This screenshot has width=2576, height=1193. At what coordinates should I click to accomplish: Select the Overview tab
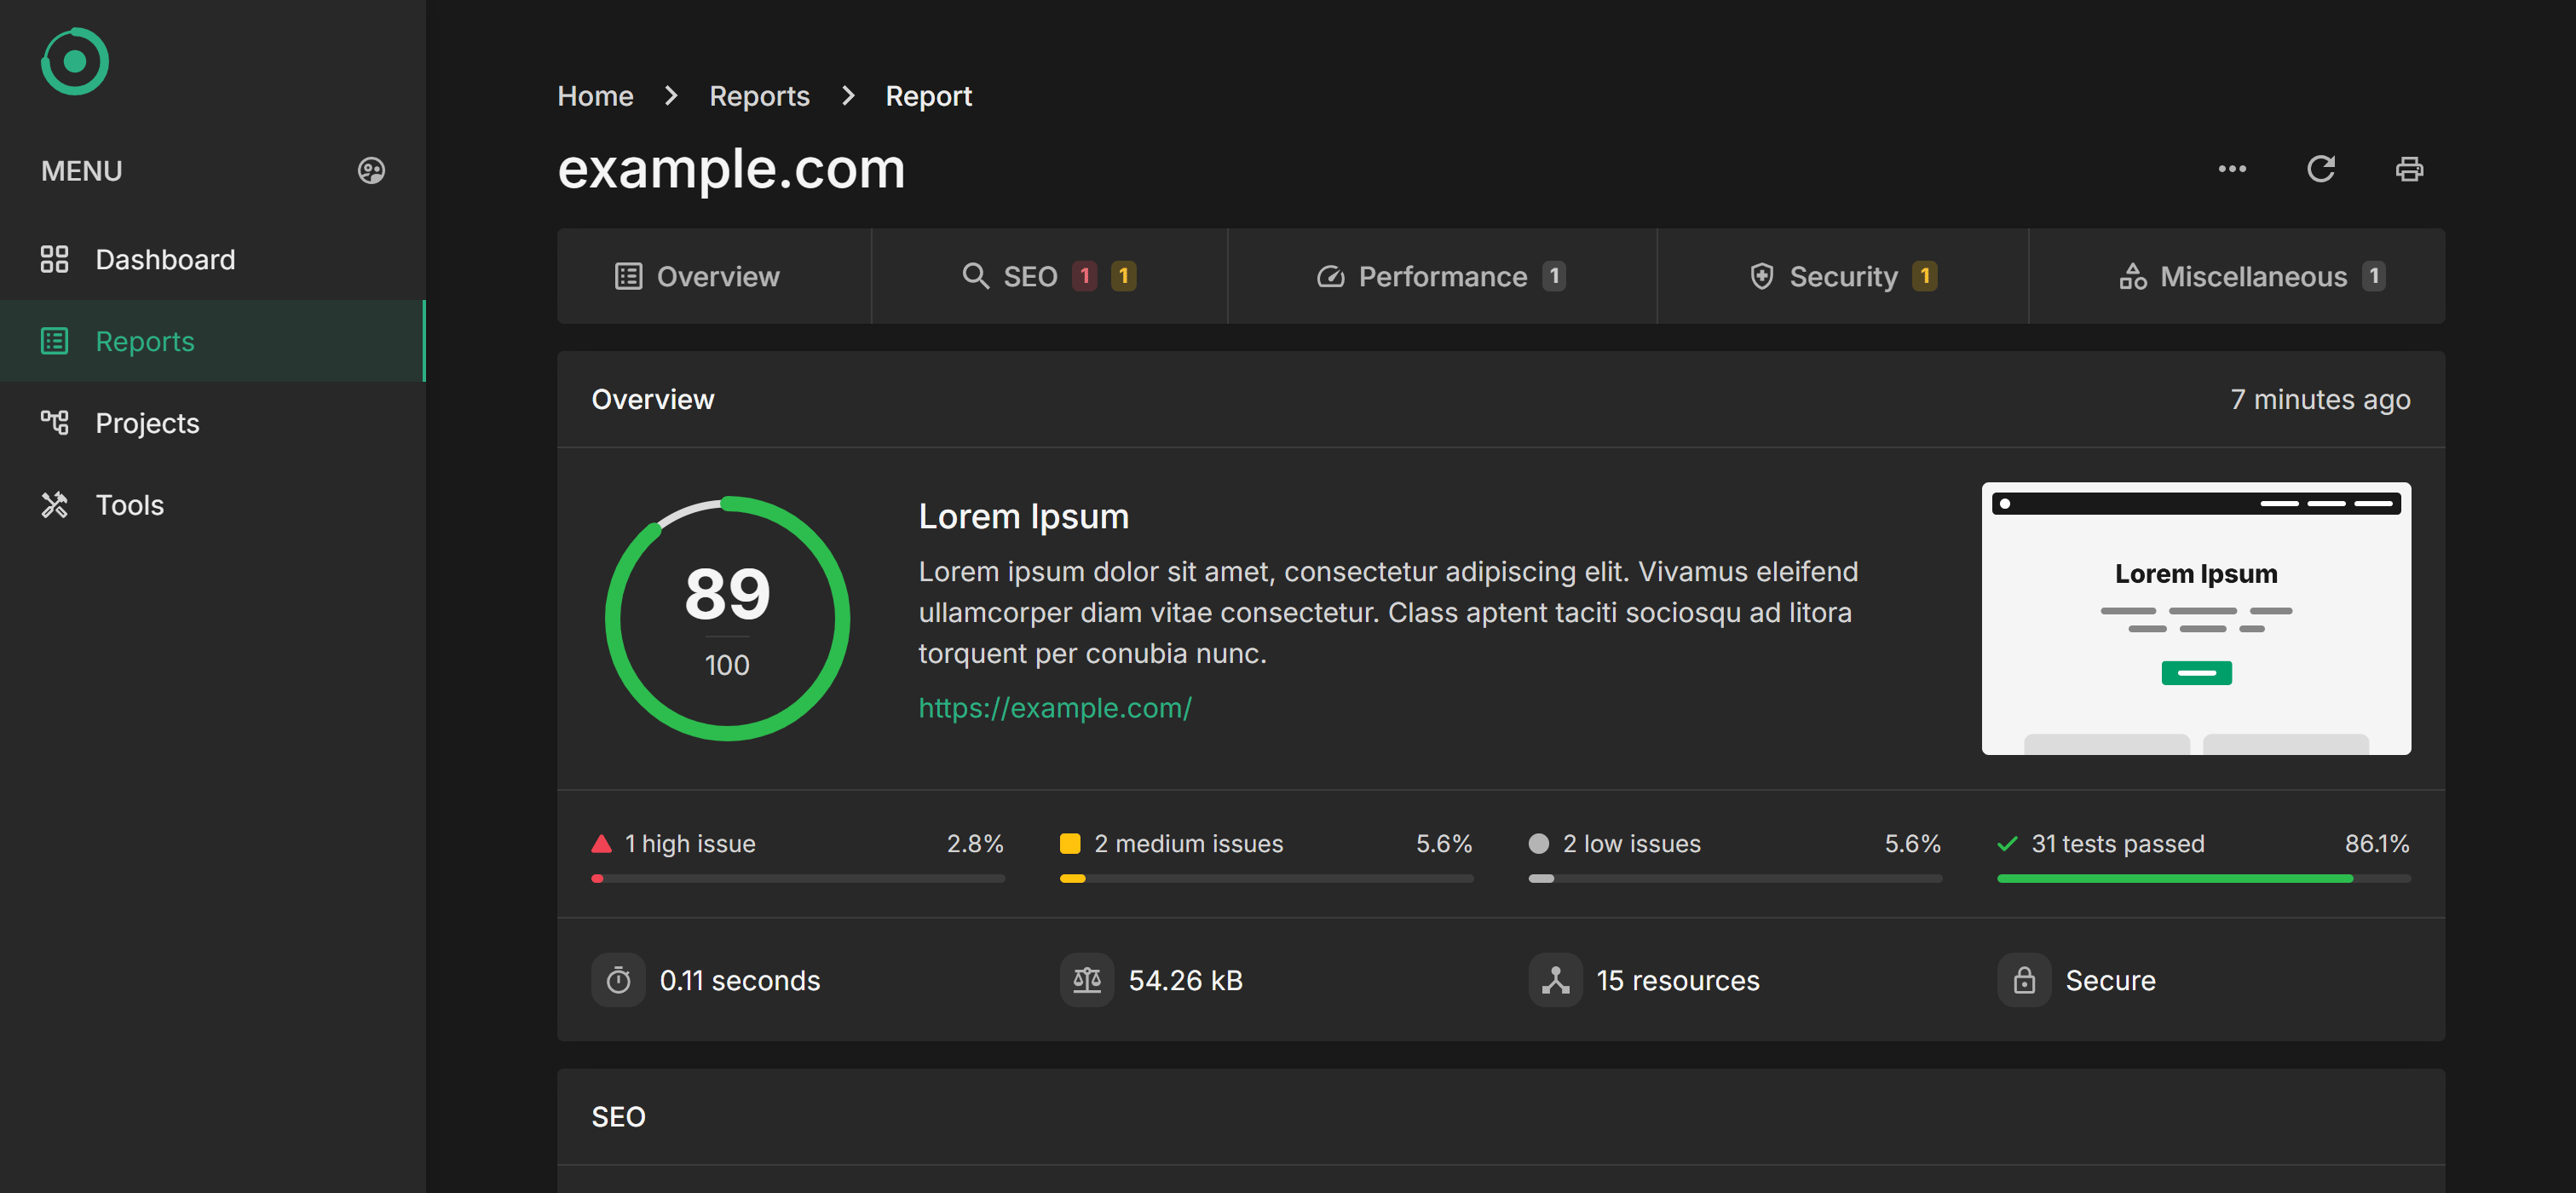pos(713,276)
